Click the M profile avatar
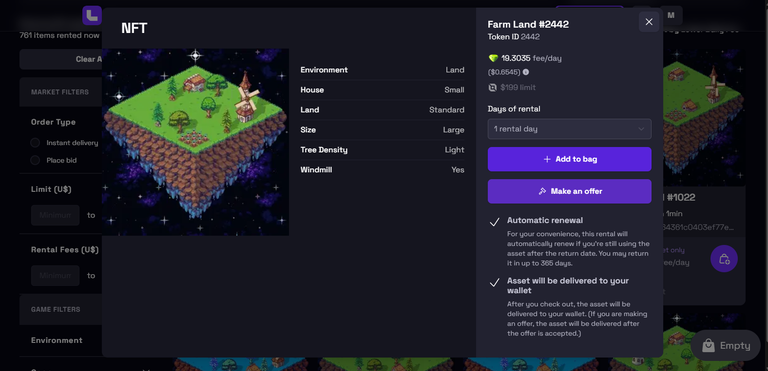 tap(671, 15)
